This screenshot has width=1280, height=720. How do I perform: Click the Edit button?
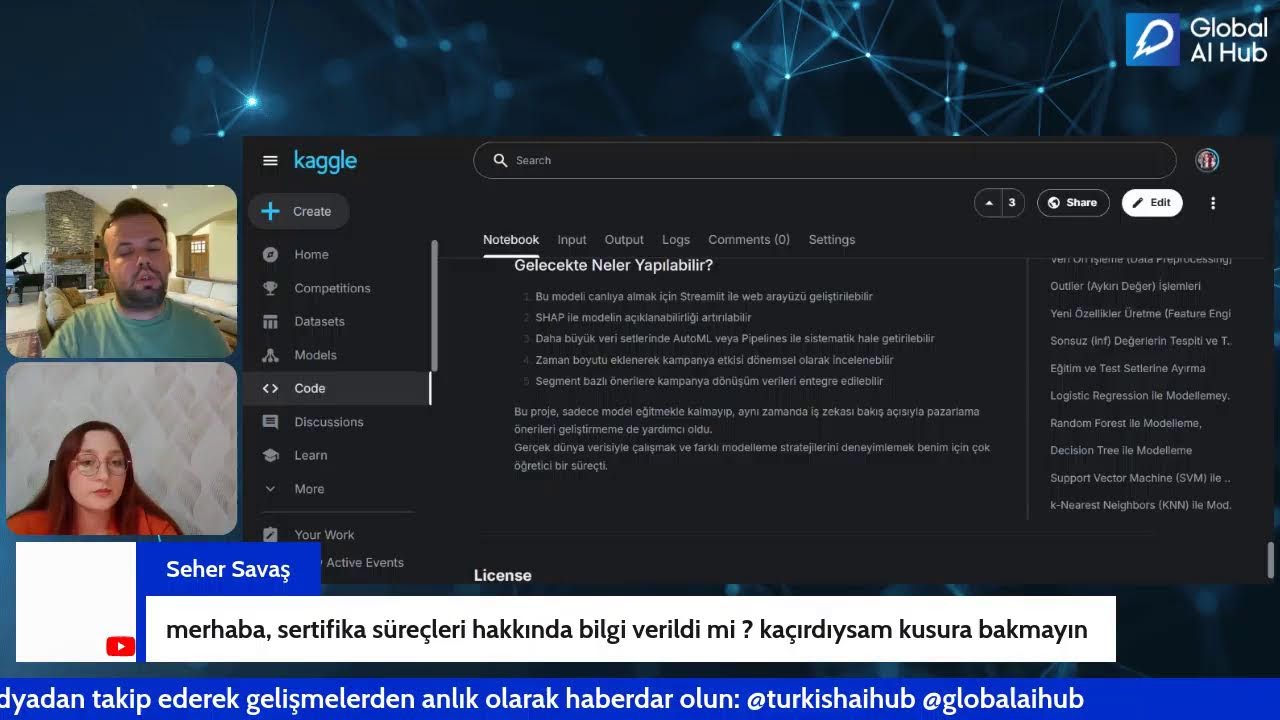tap(1152, 202)
